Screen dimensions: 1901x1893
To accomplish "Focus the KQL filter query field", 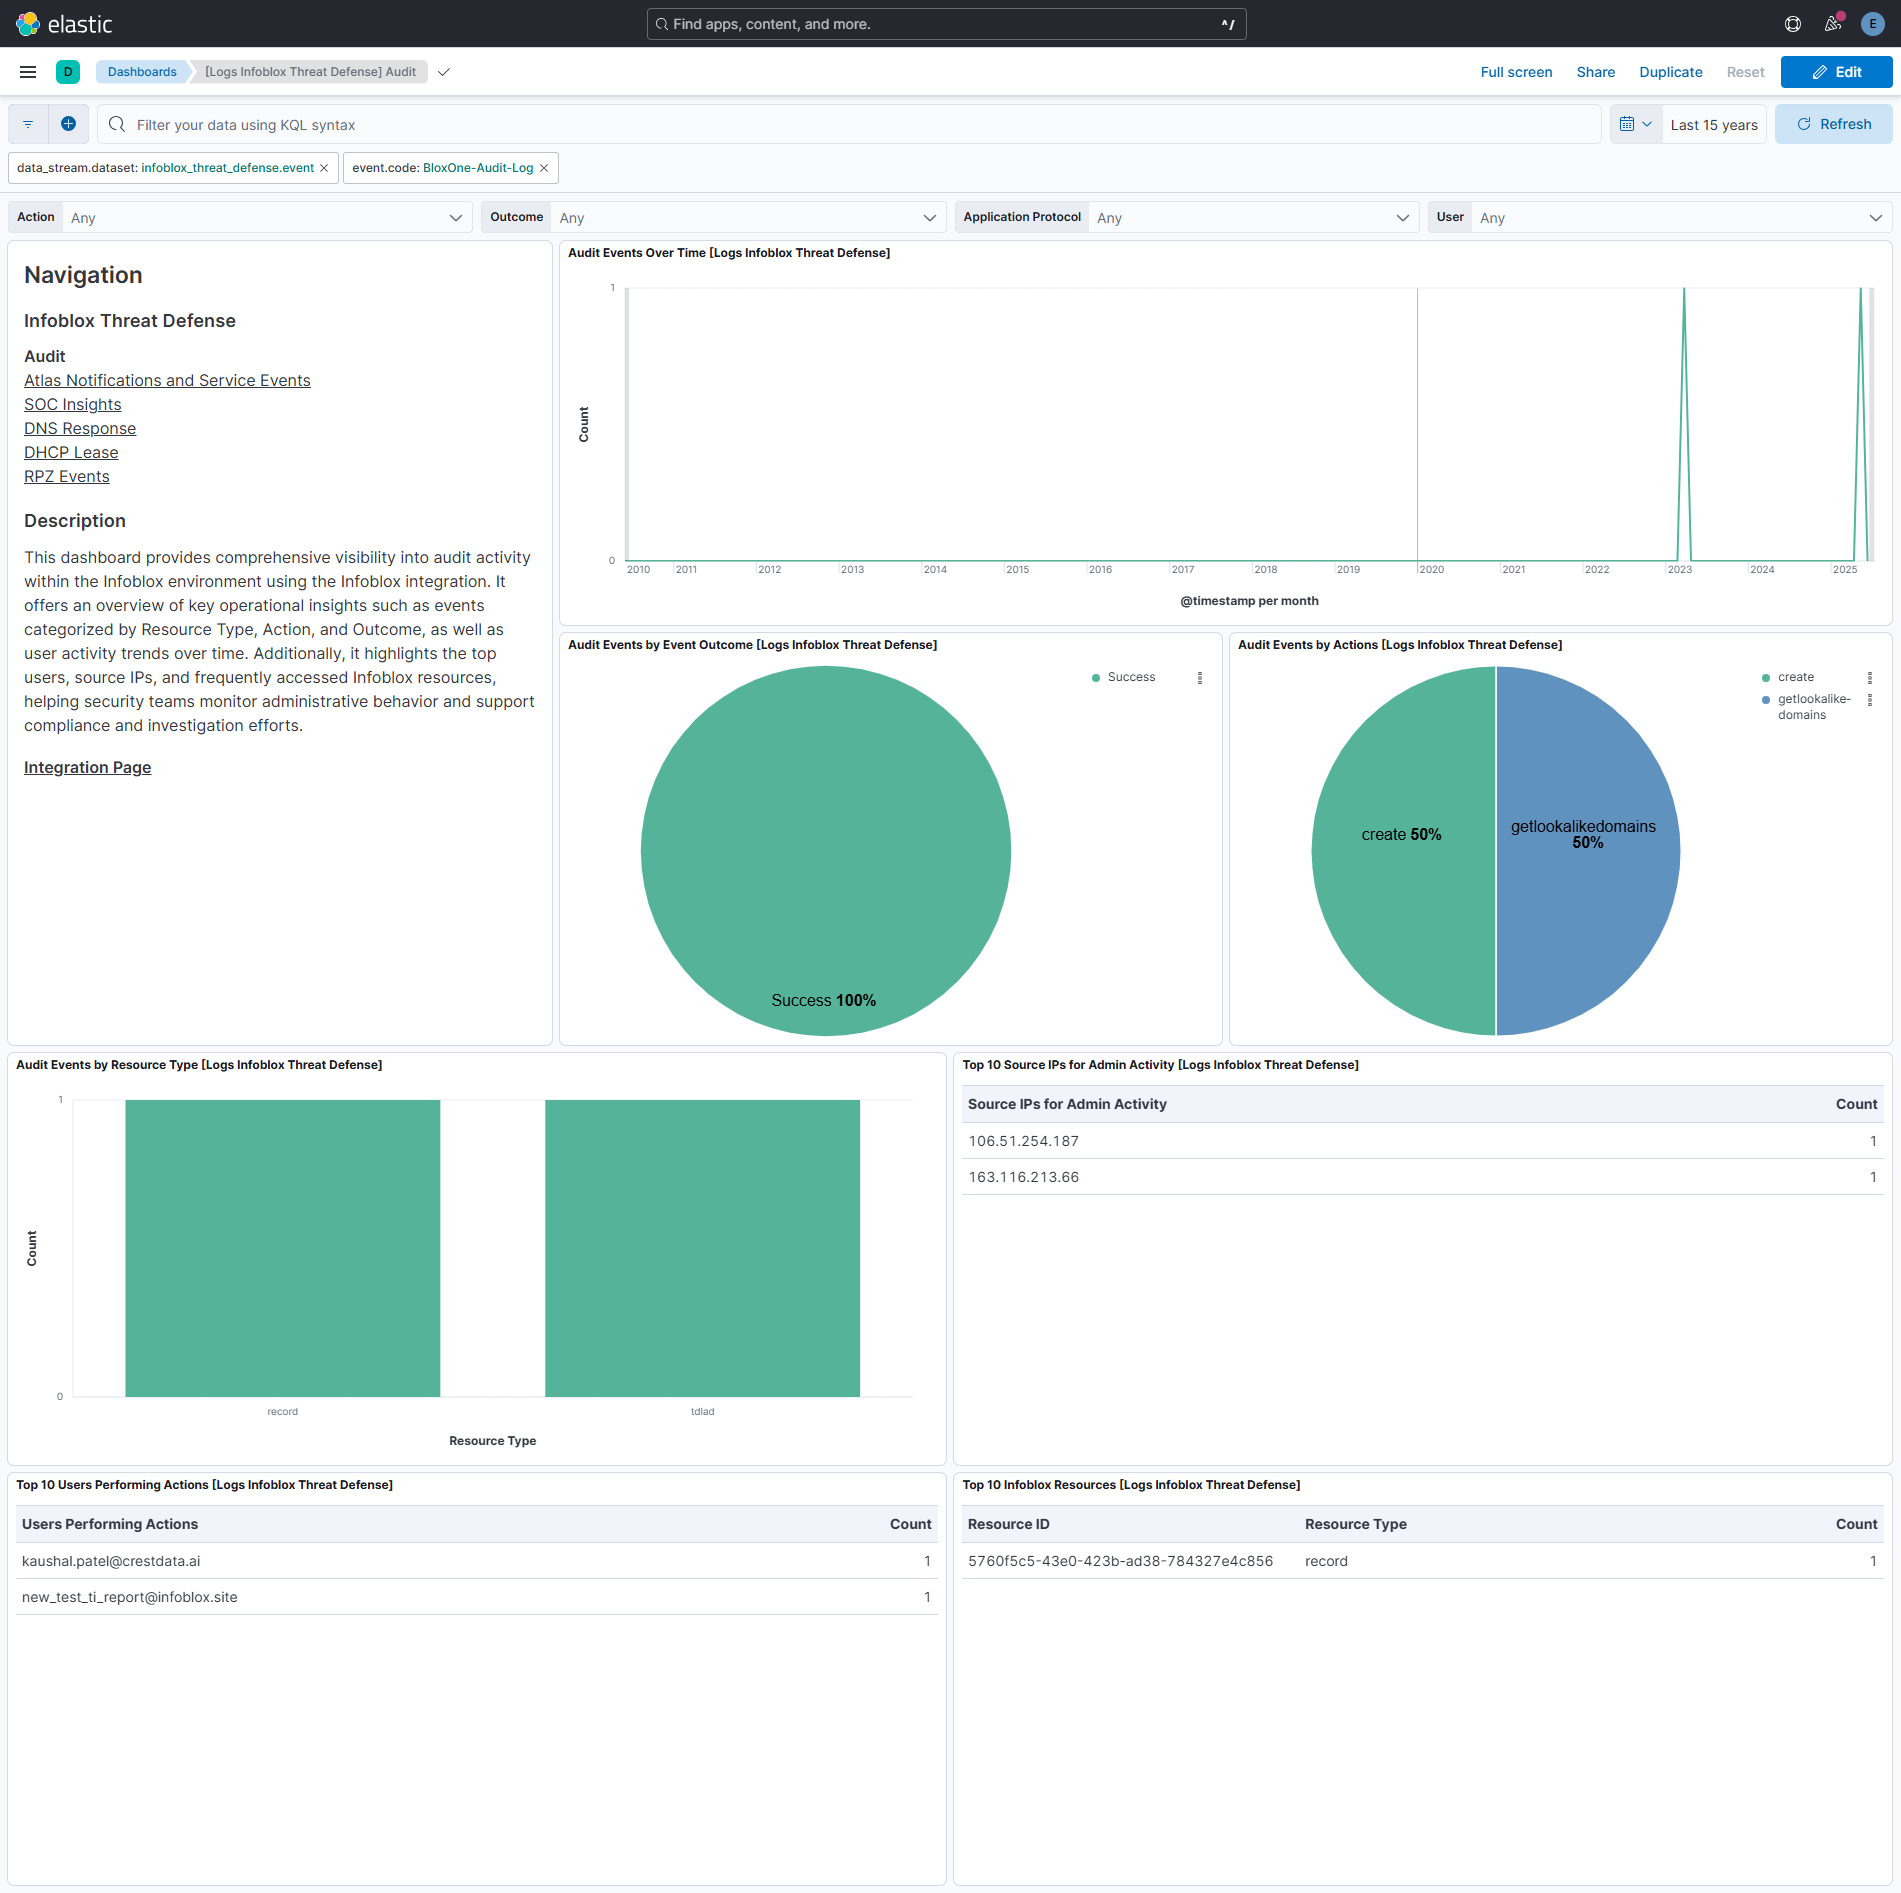I will (x=850, y=124).
